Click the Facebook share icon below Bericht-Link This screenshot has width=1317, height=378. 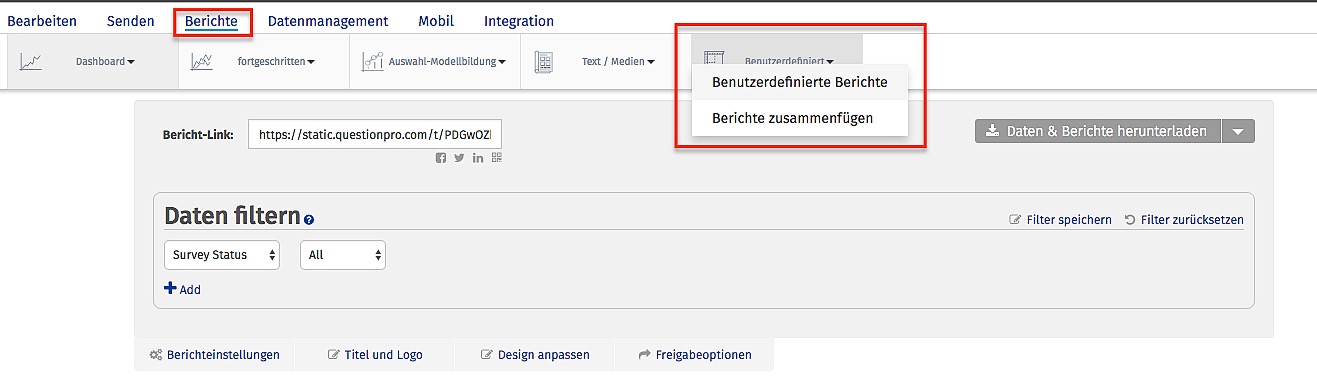pos(441,158)
